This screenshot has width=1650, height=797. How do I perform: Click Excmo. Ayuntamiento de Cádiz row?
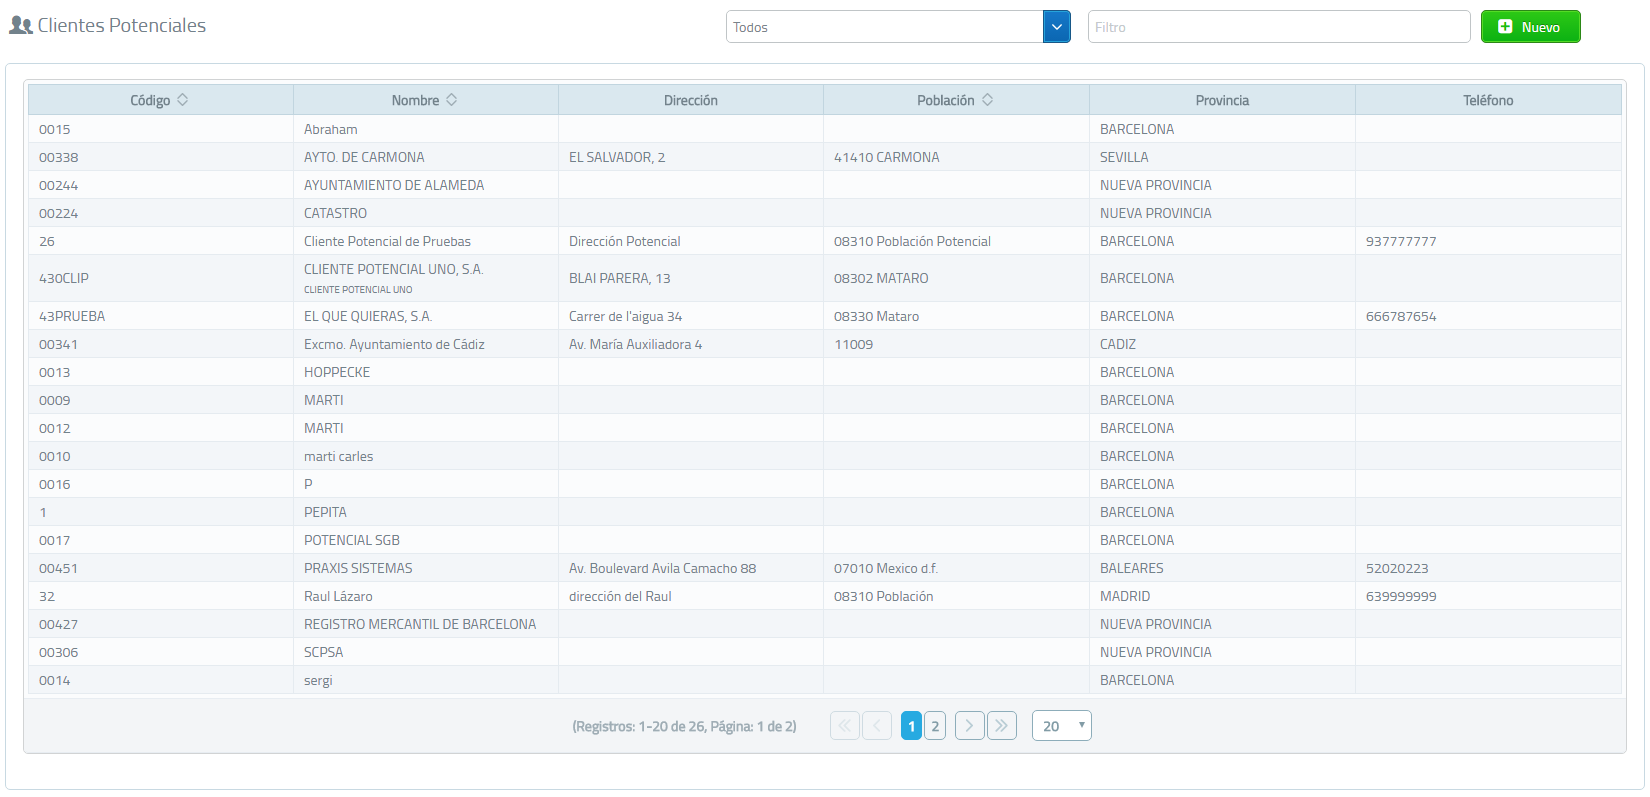tap(825, 344)
